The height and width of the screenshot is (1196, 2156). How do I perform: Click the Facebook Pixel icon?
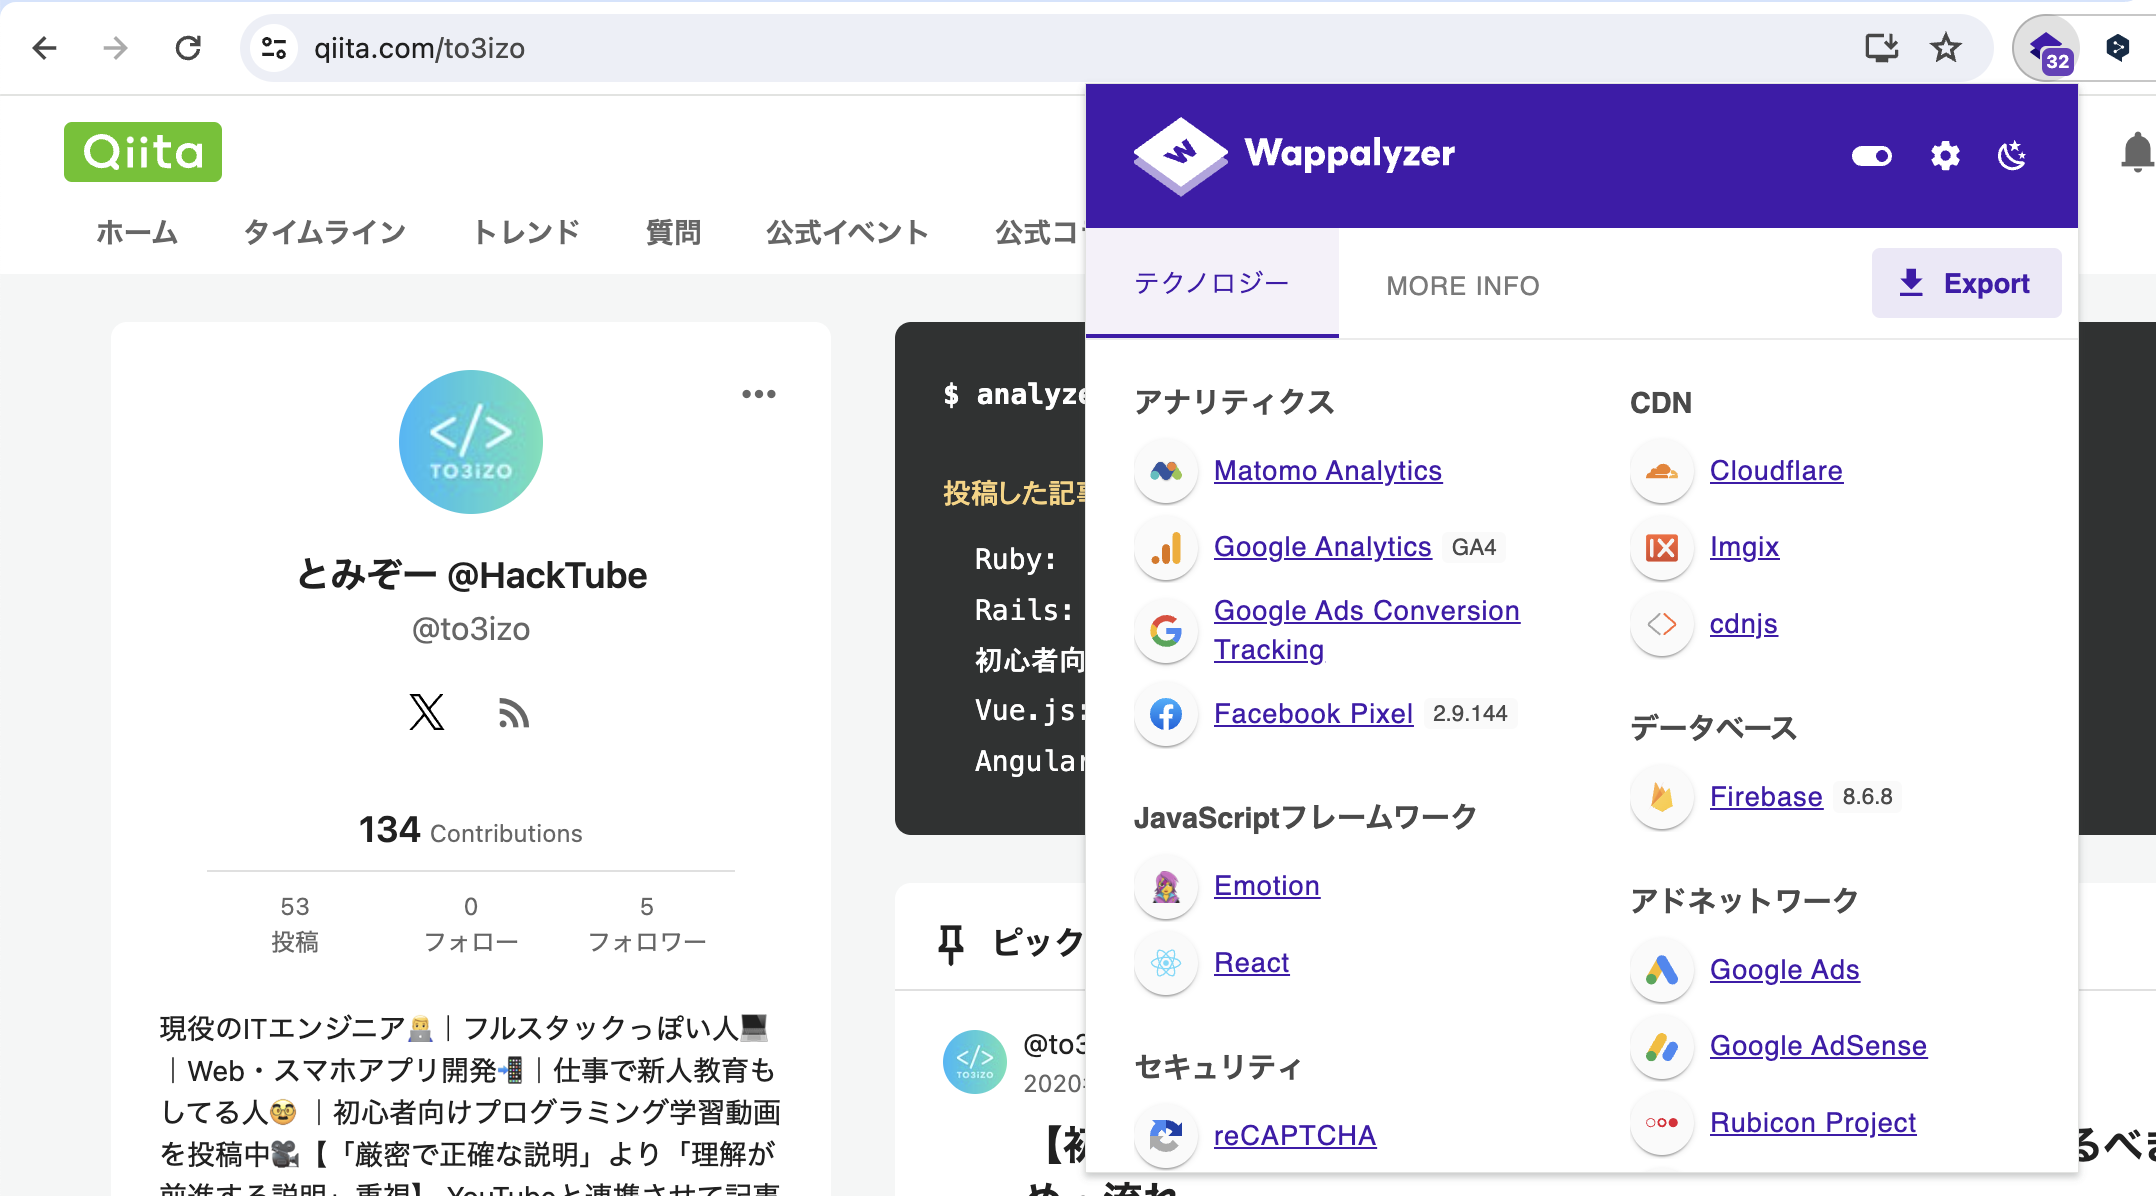[1165, 715]
